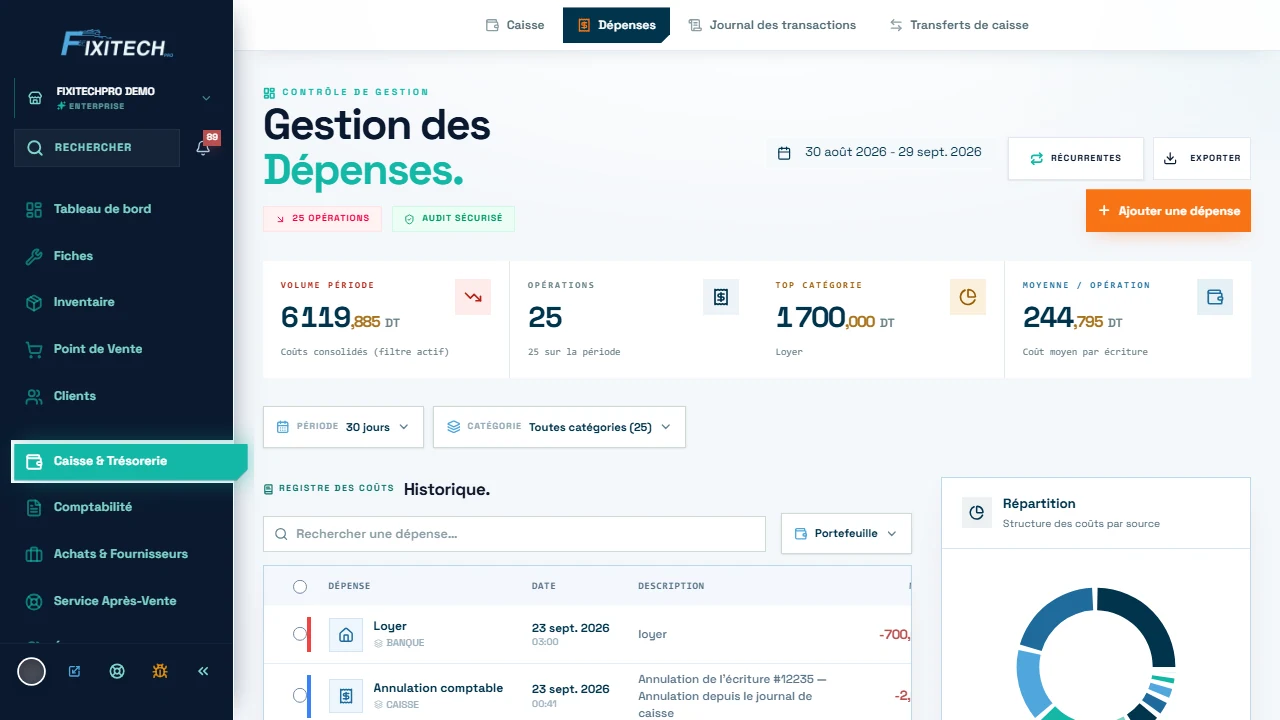
Task: Click the Dépense column header
Action: pos(349,586)
